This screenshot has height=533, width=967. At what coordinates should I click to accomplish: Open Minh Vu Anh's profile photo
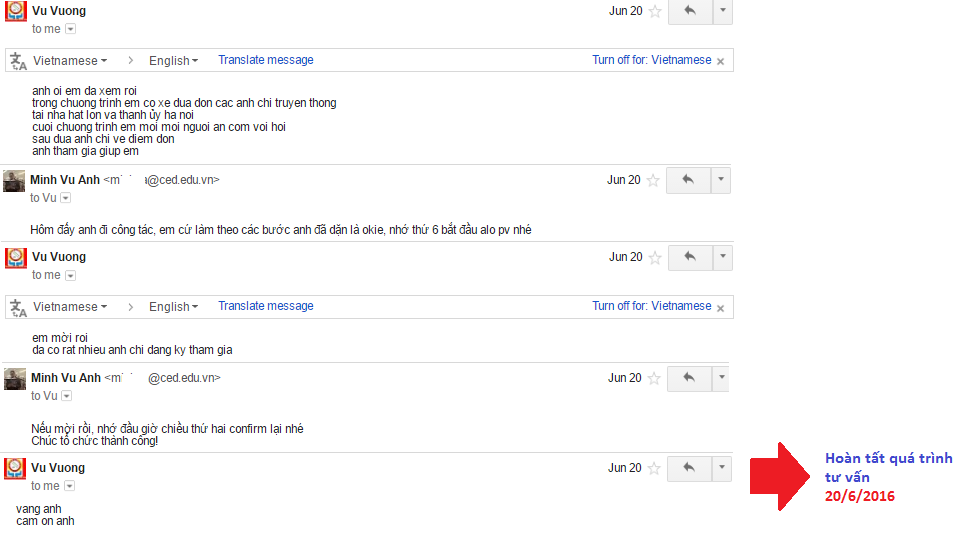click(14, 181)
